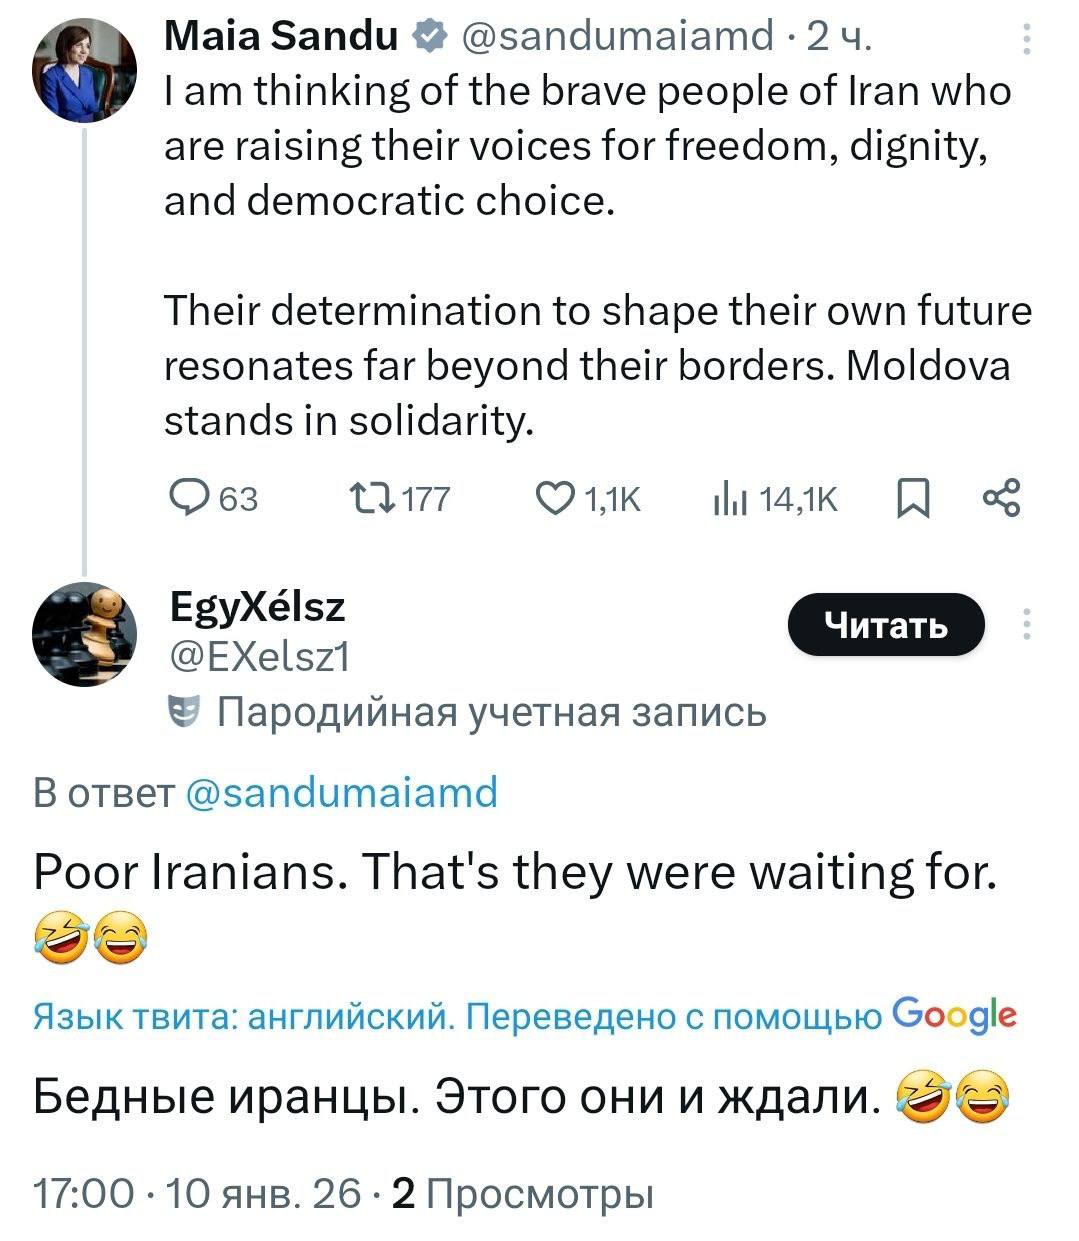Click the Google translation notice
1079x1241 pixels.
click(525, 1016)
